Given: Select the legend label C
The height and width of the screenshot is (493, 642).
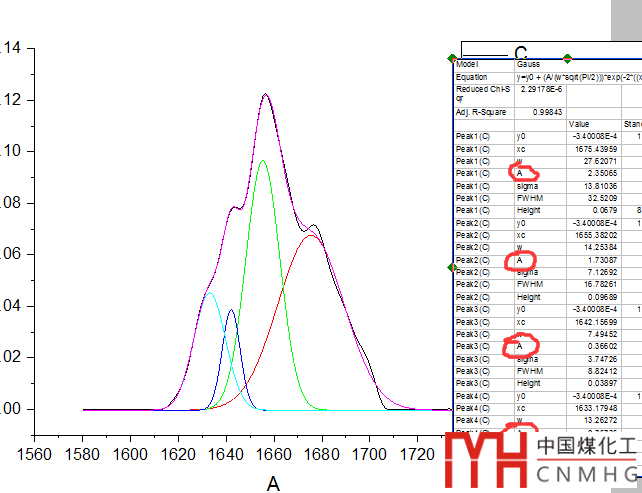Looking at the screenshot, I should pos(520,53).
